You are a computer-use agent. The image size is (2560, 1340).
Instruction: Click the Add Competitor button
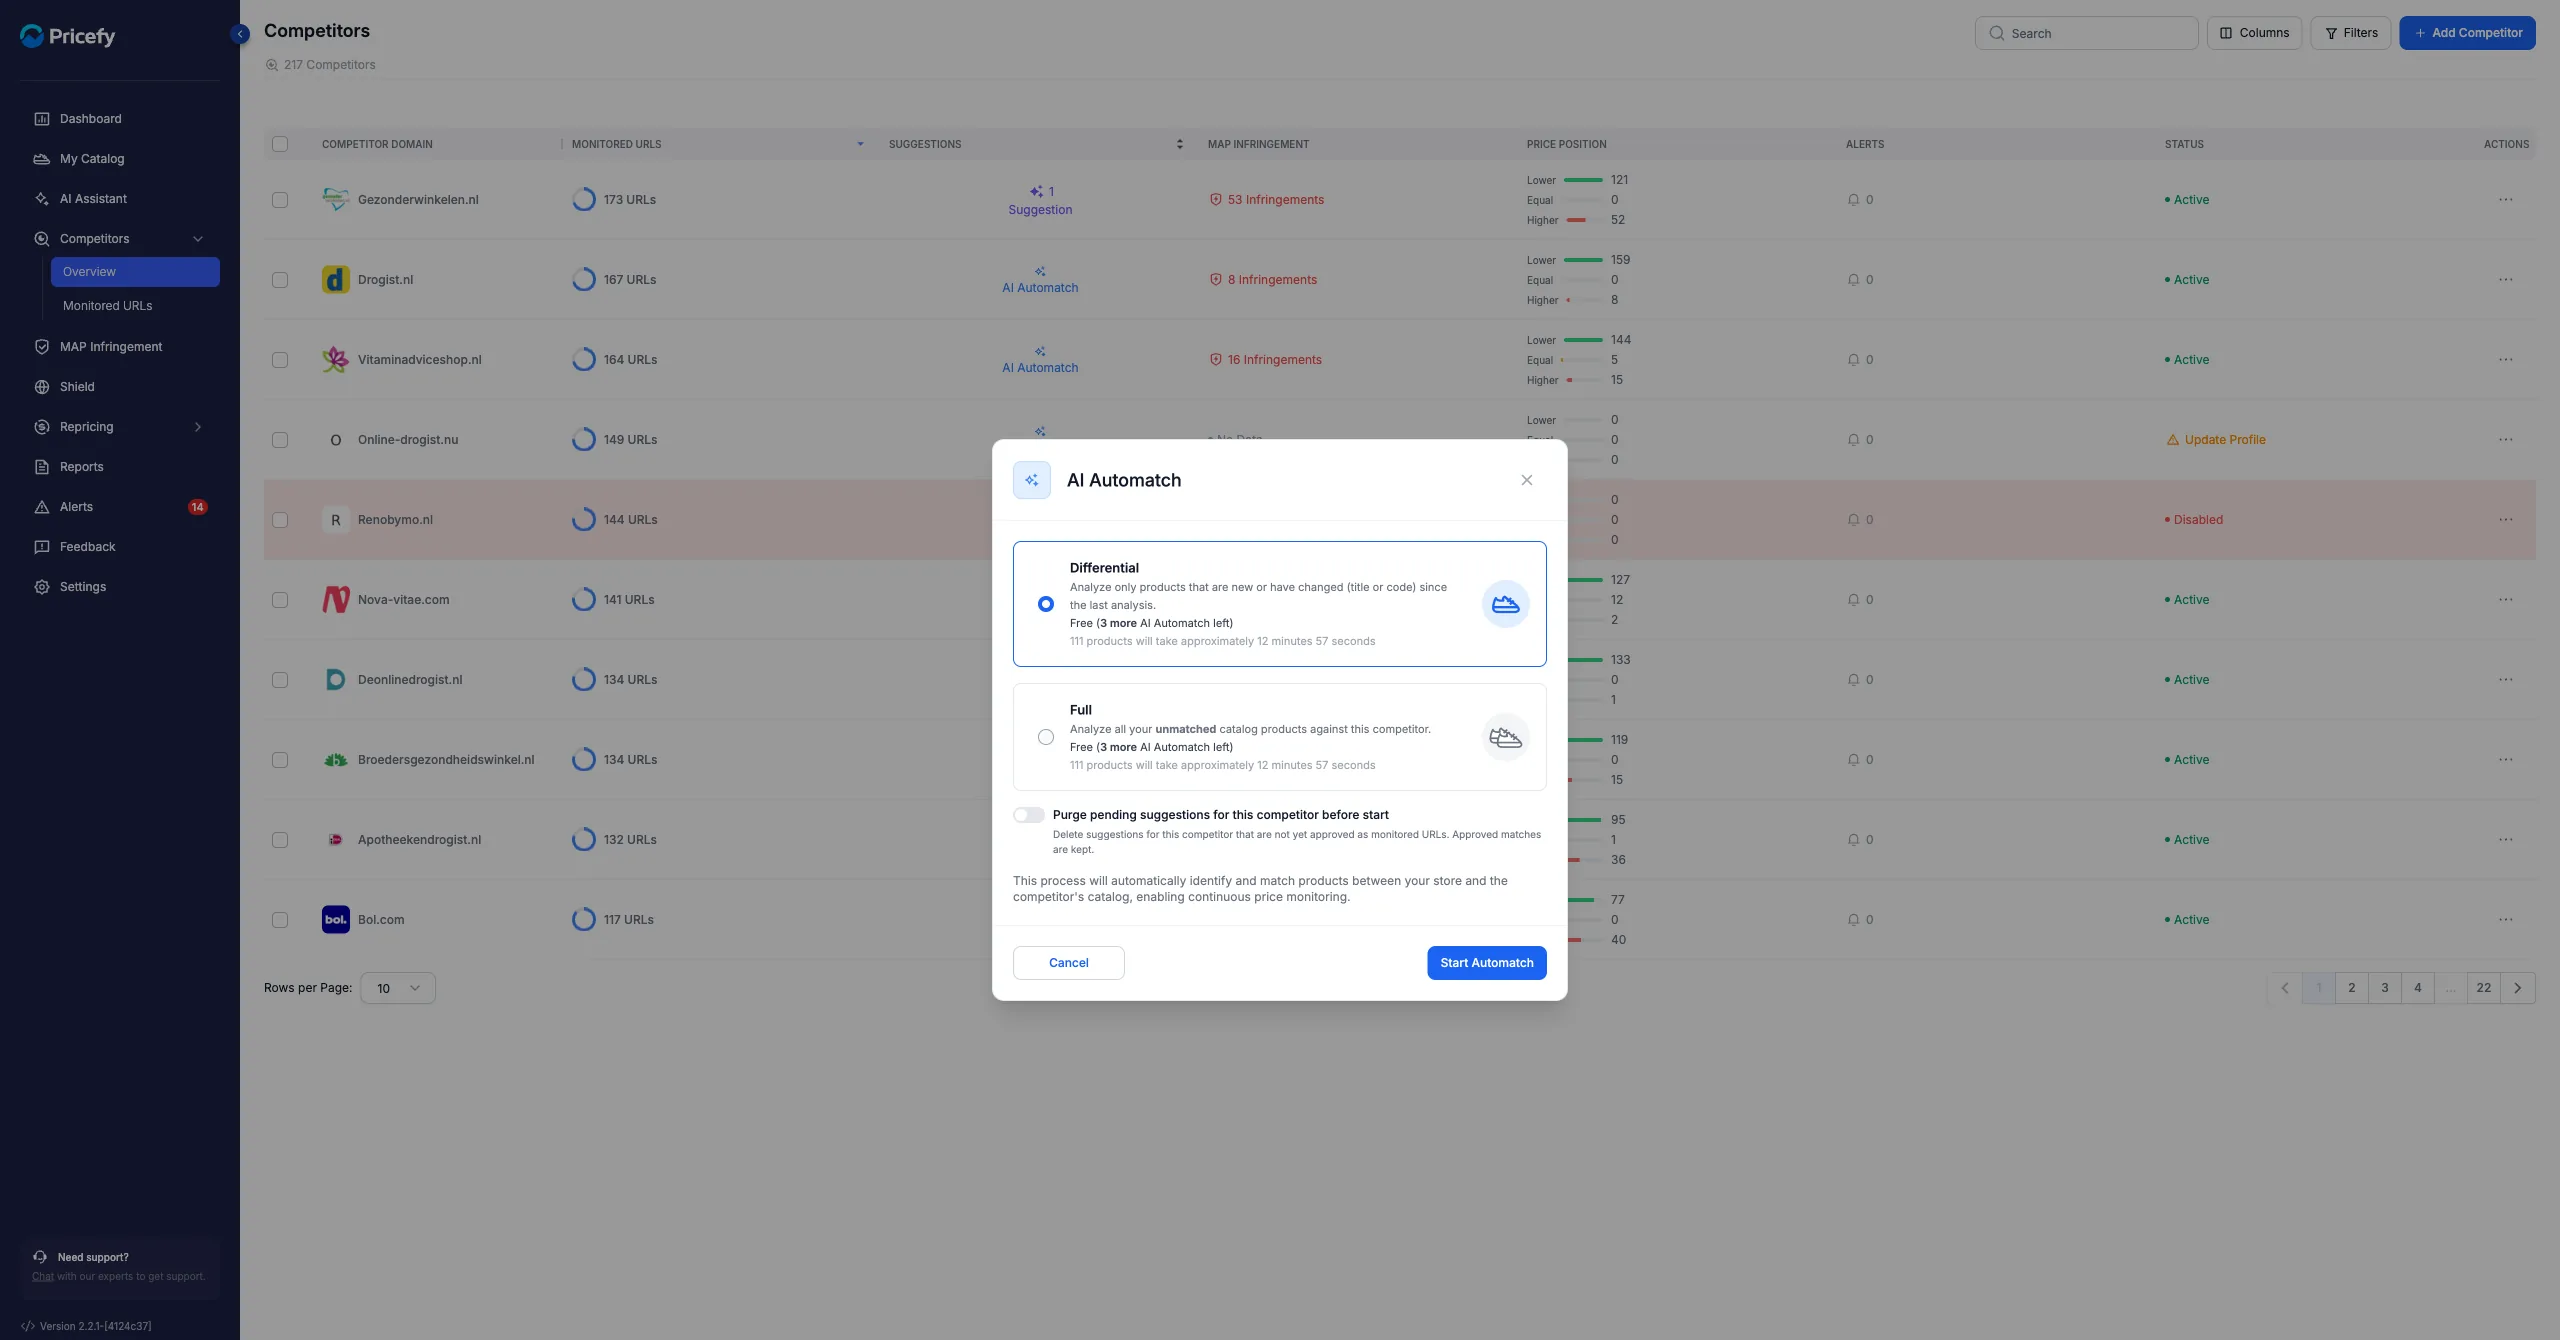pyautogui.click(x=2467, y=33)
